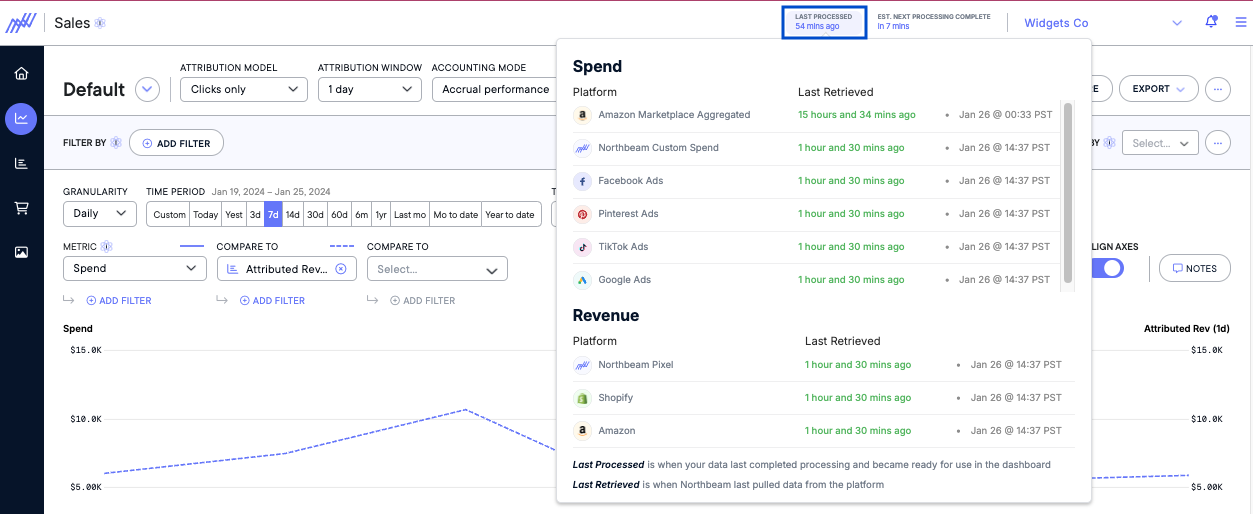Clear the Attributed Rev comparison with X

point(340,269)
